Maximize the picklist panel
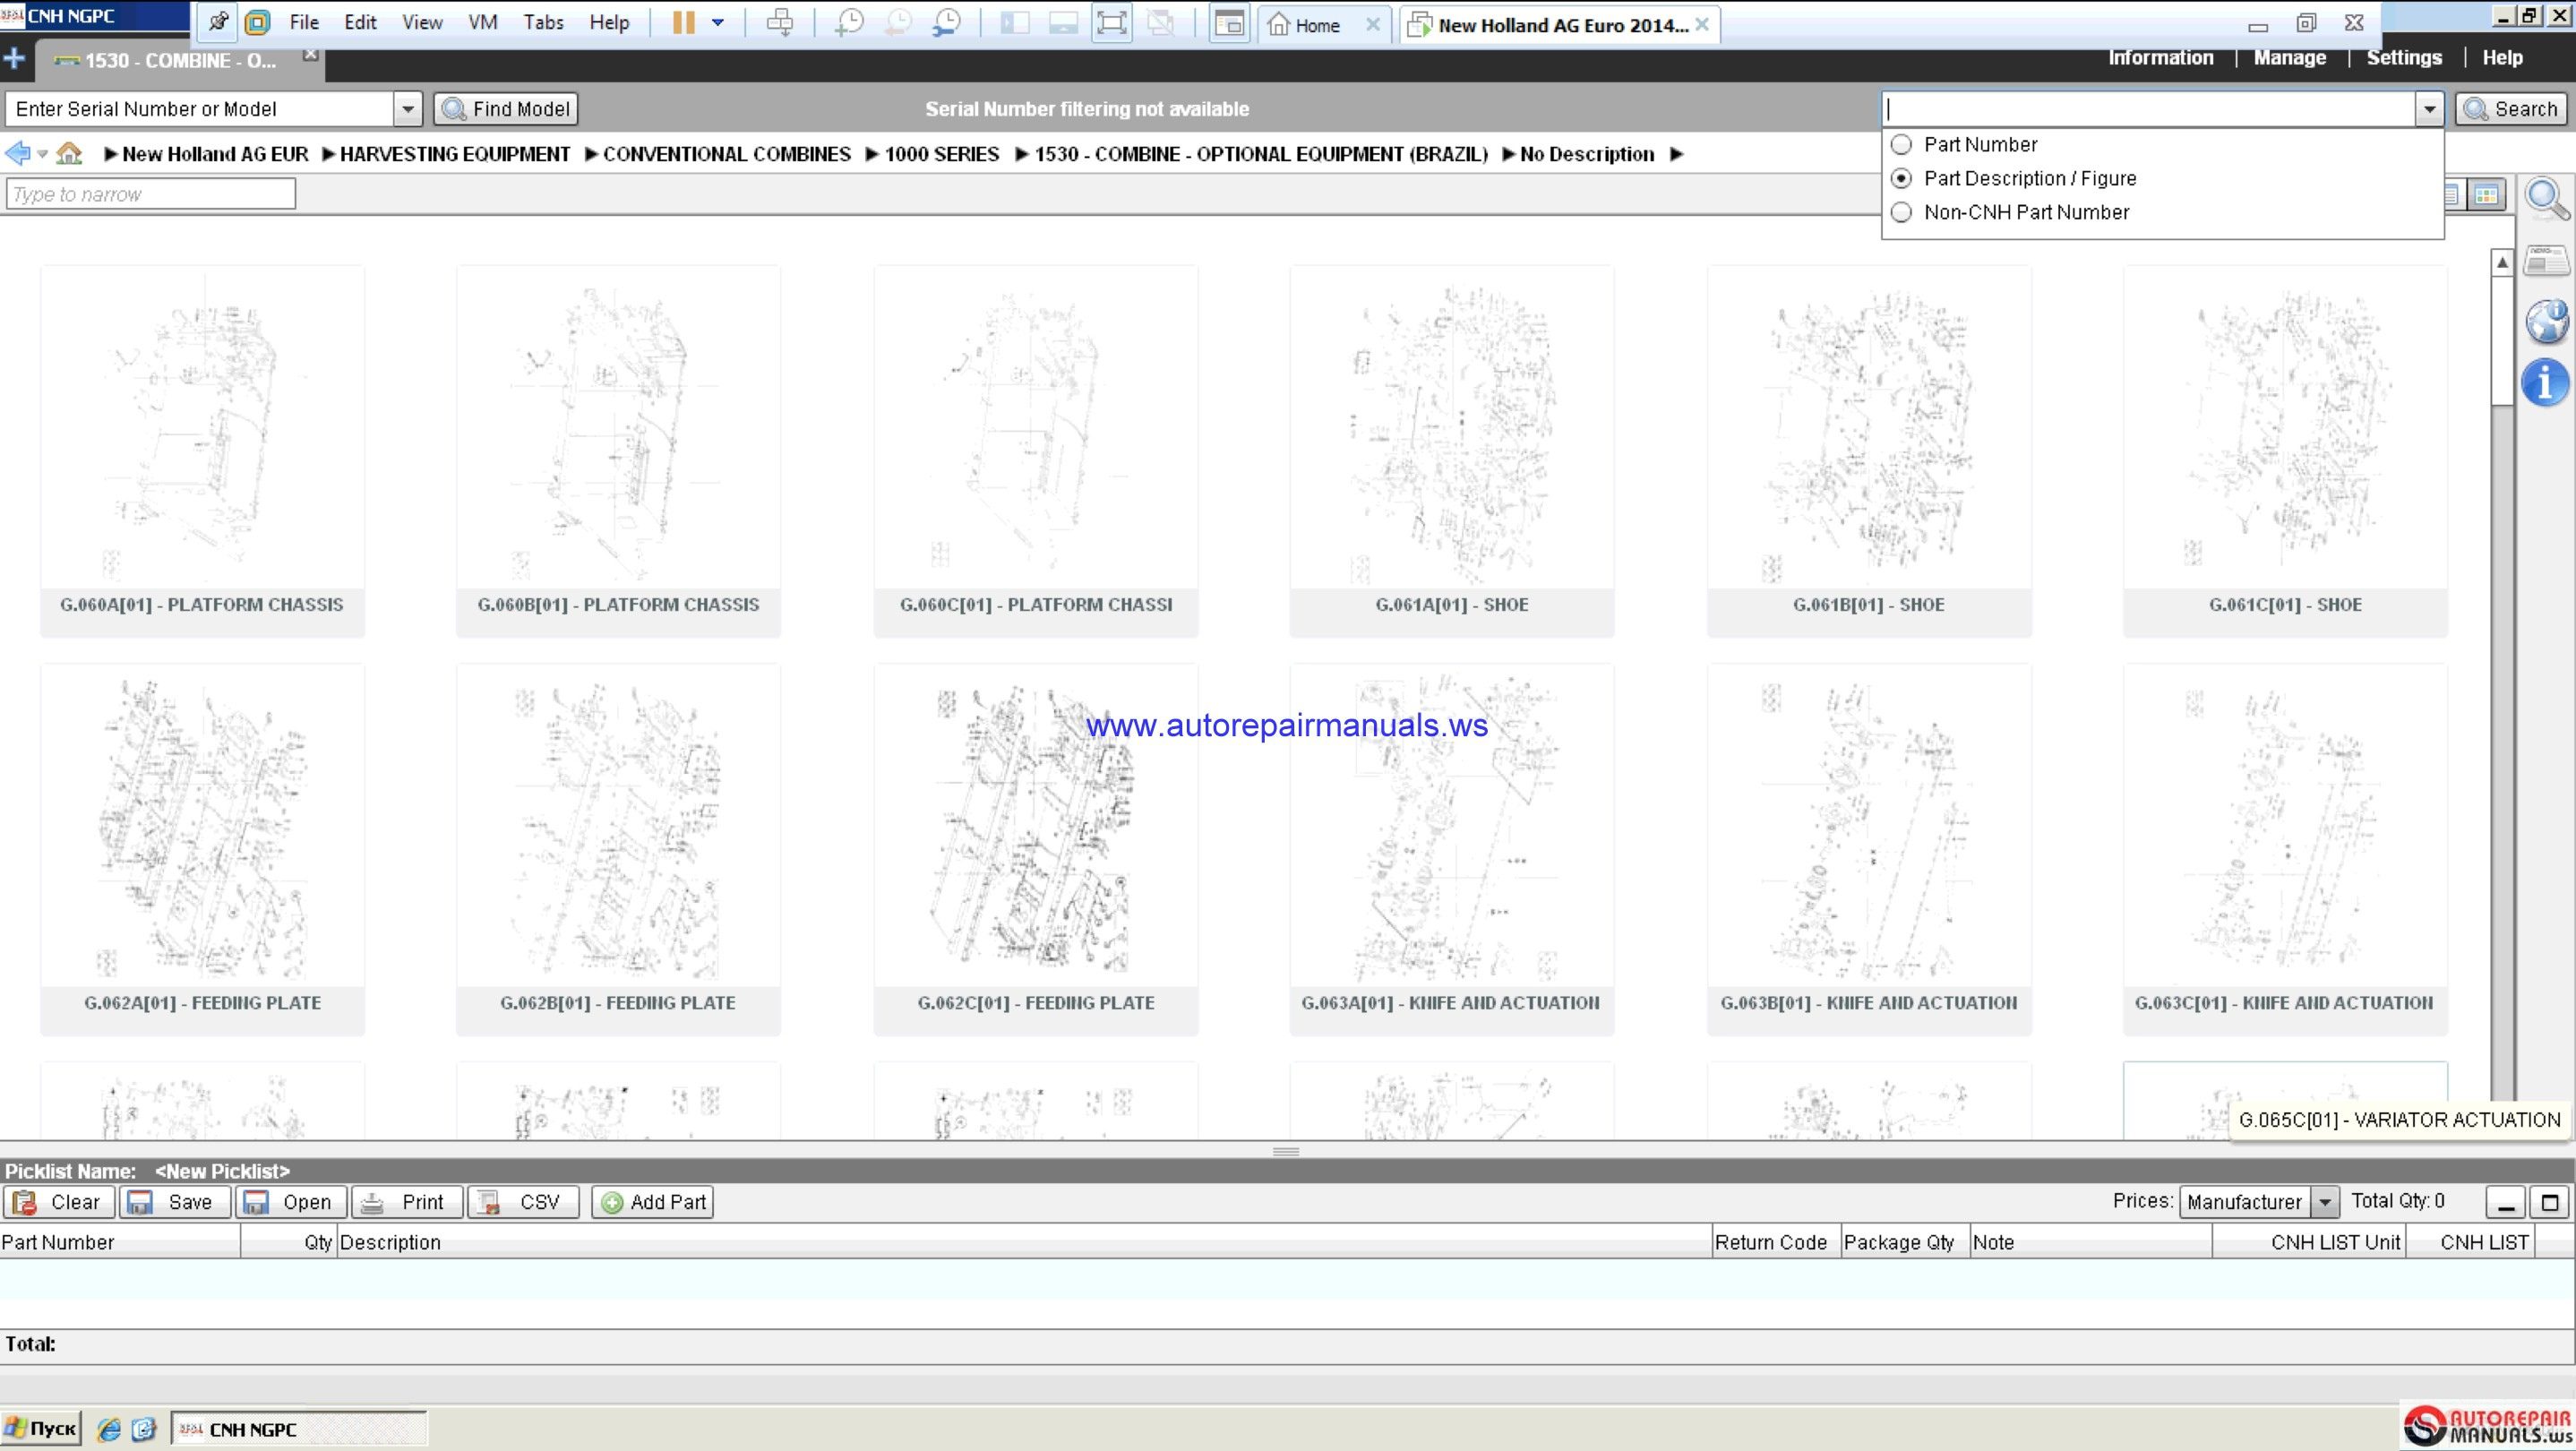This screenshot has width=2576, height=1451. click(x=2549, y=1202)
